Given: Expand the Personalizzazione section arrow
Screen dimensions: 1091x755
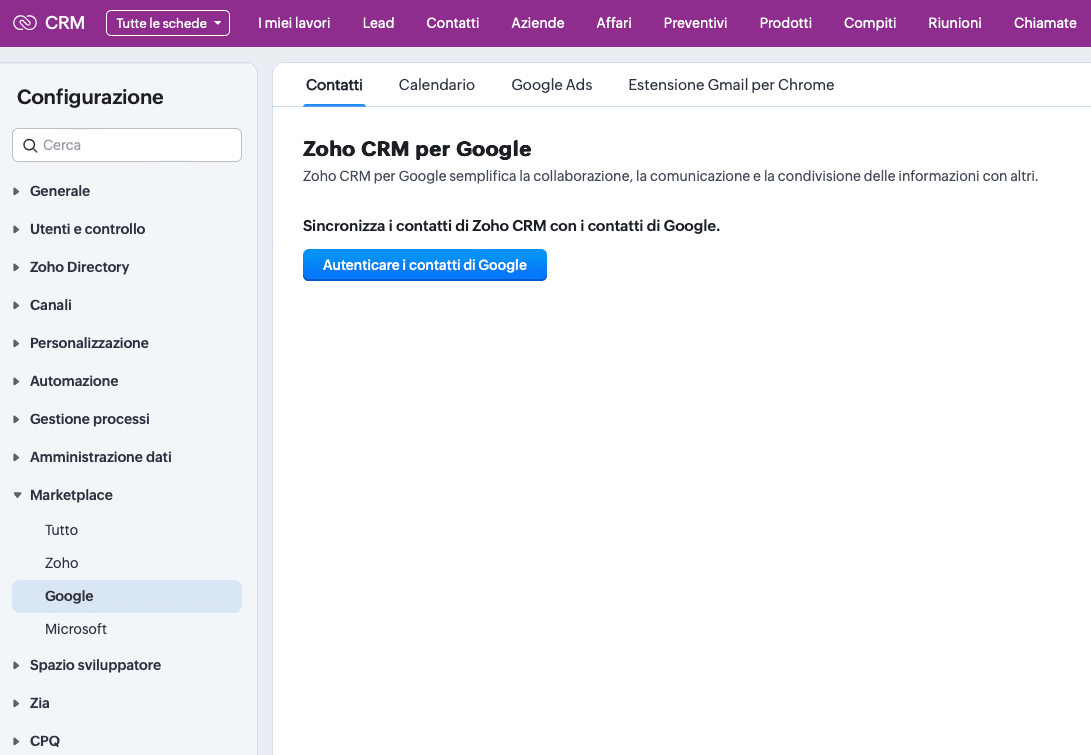Looking at the screenshot, I should [x=16, y=343].
